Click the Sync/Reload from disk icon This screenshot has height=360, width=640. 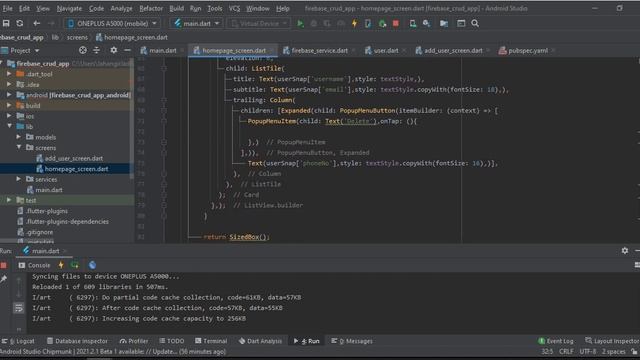pos(20,24)
